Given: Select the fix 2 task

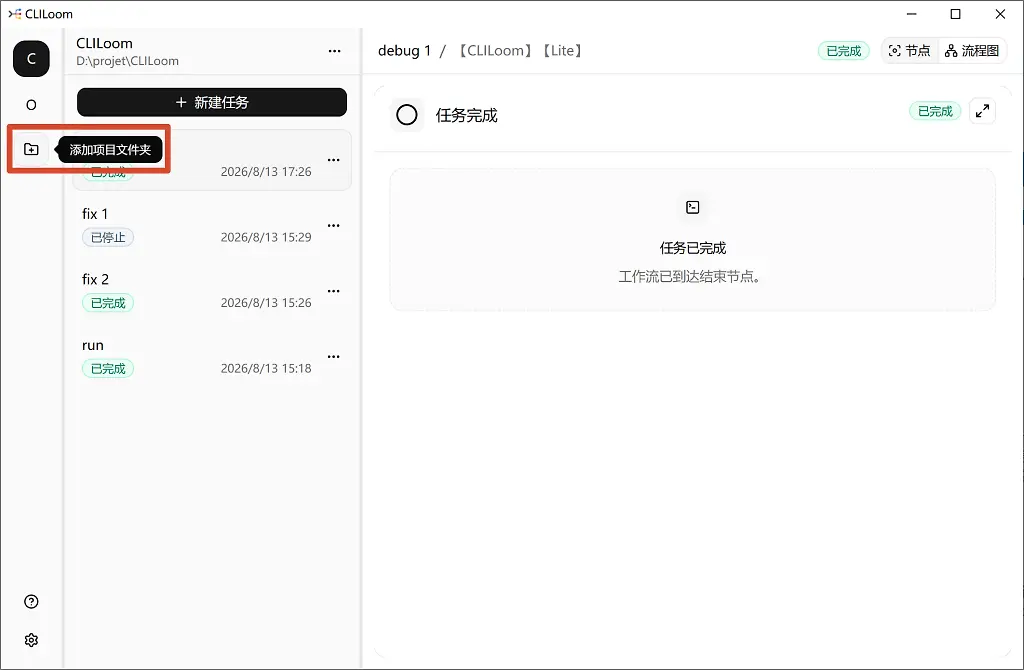Looking at the screenshot, I should 212,291.
